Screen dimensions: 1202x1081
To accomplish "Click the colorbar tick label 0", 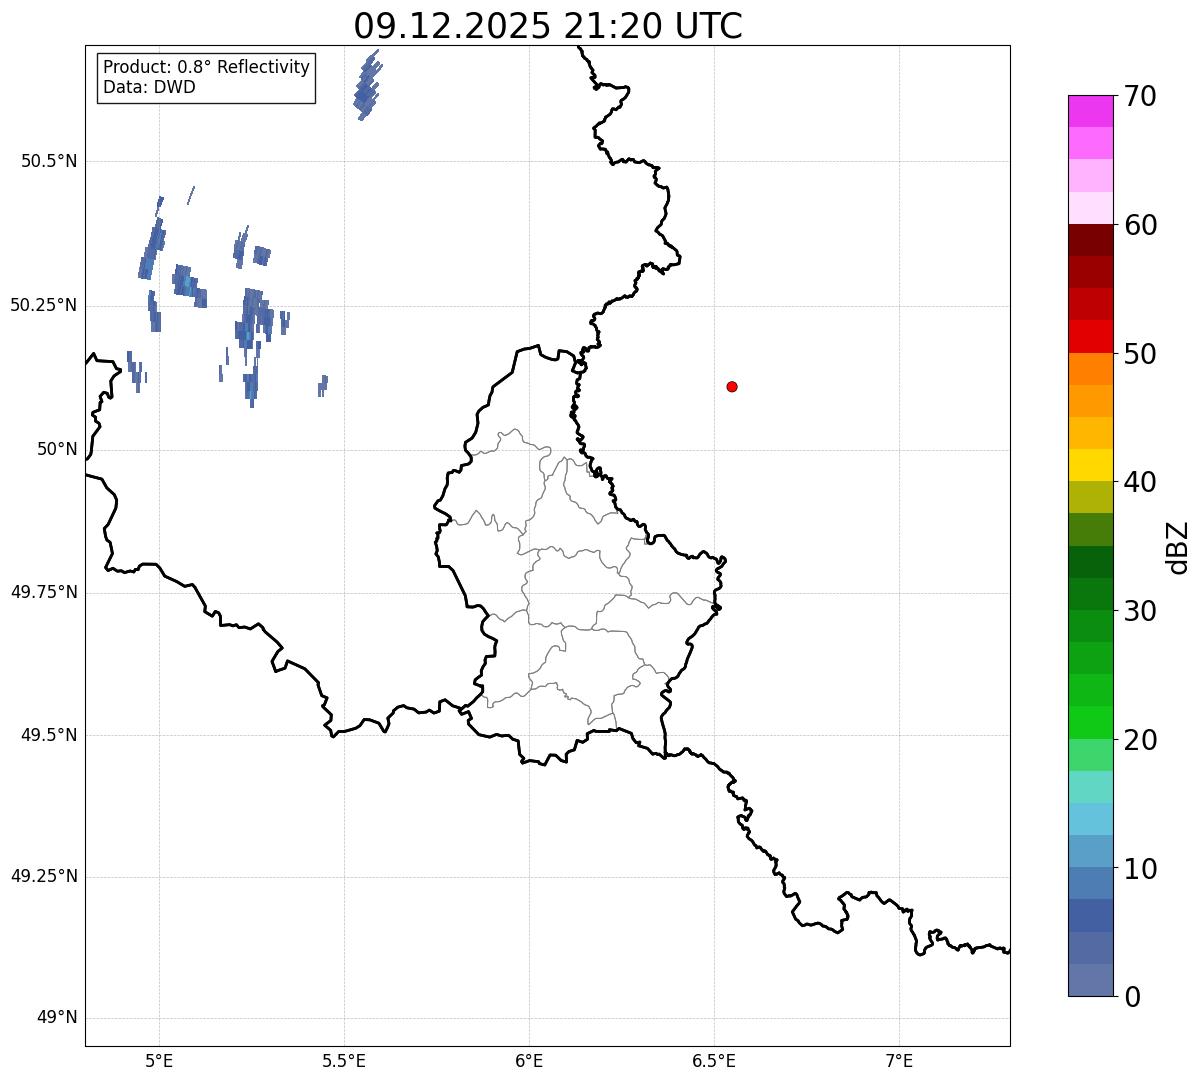I will tap(1133, 997).
